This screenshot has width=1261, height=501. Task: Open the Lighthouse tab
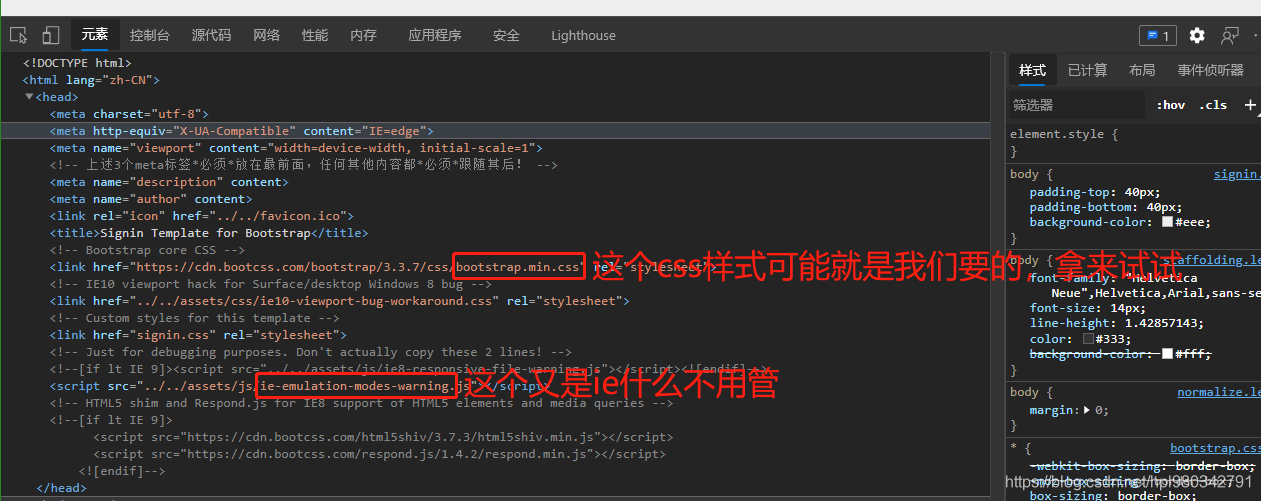tap(583, 35)
